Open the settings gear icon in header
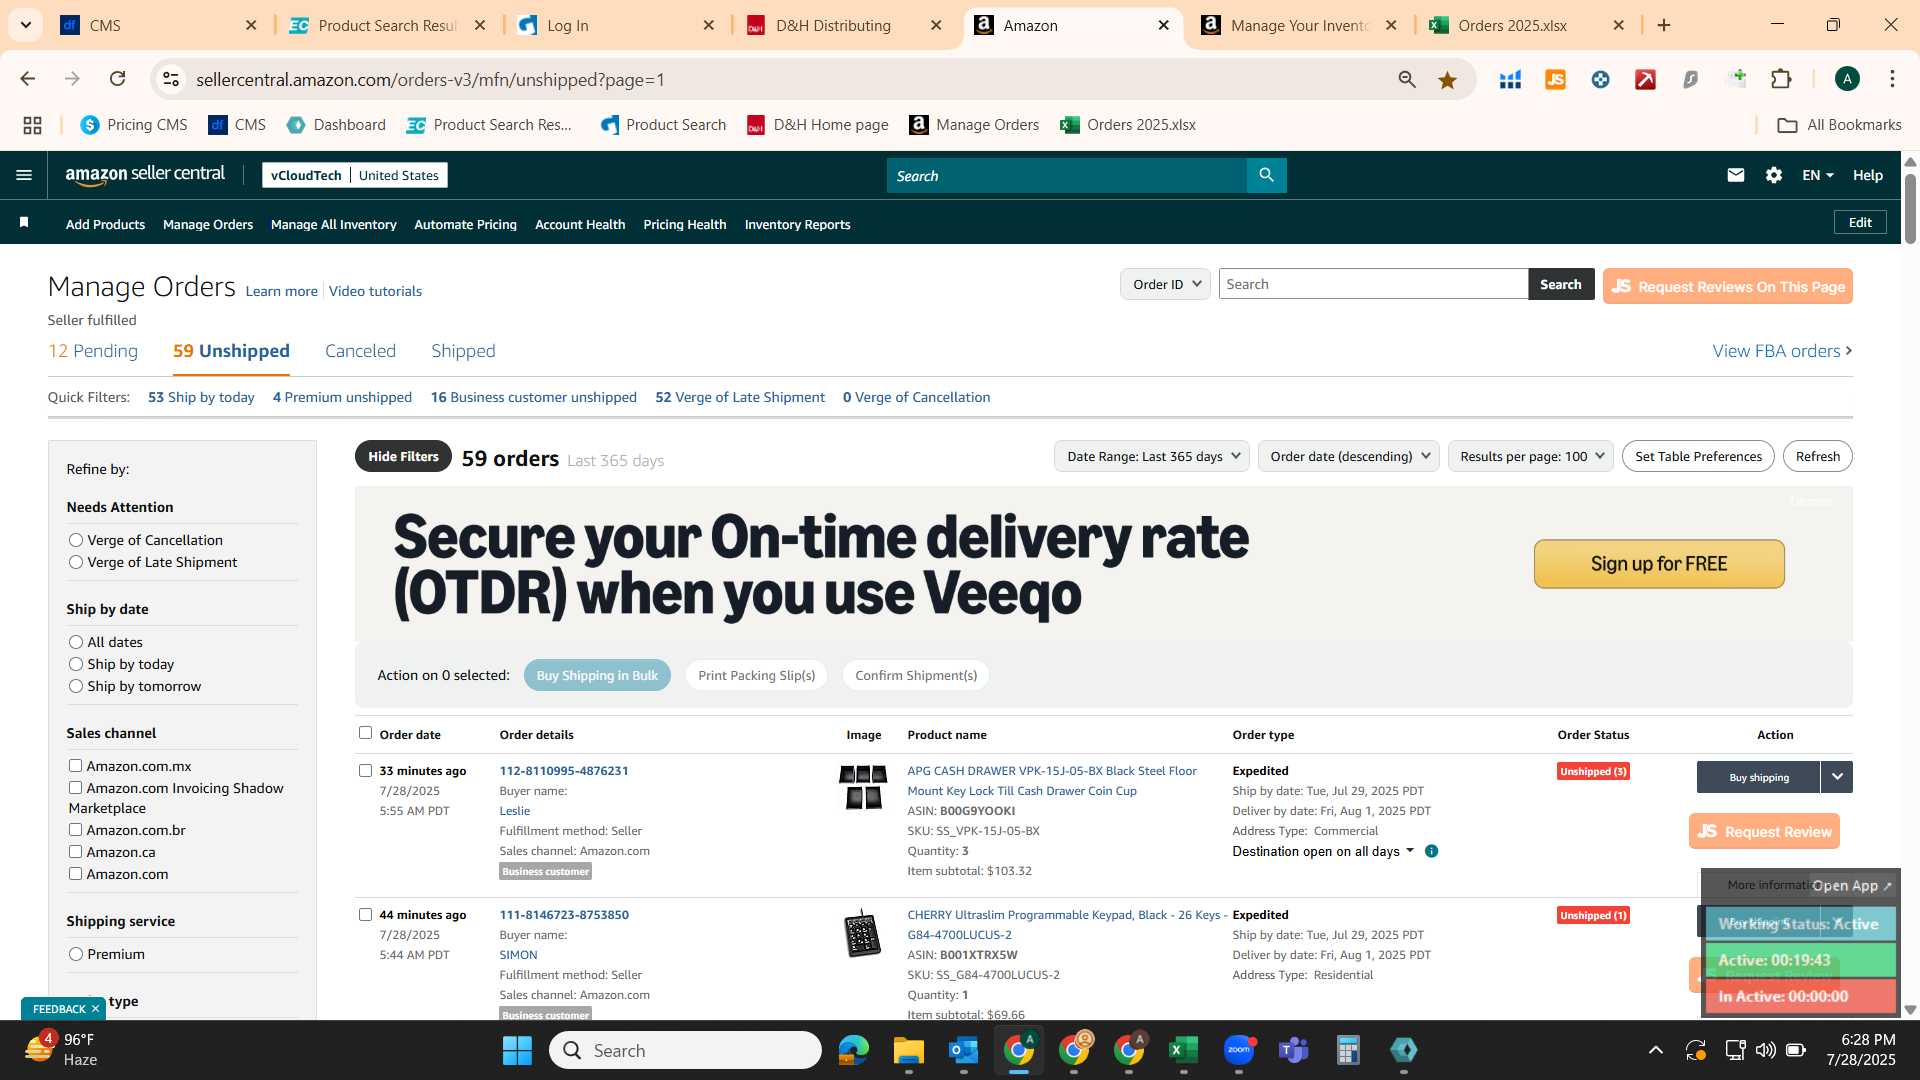 (1773, 175)
